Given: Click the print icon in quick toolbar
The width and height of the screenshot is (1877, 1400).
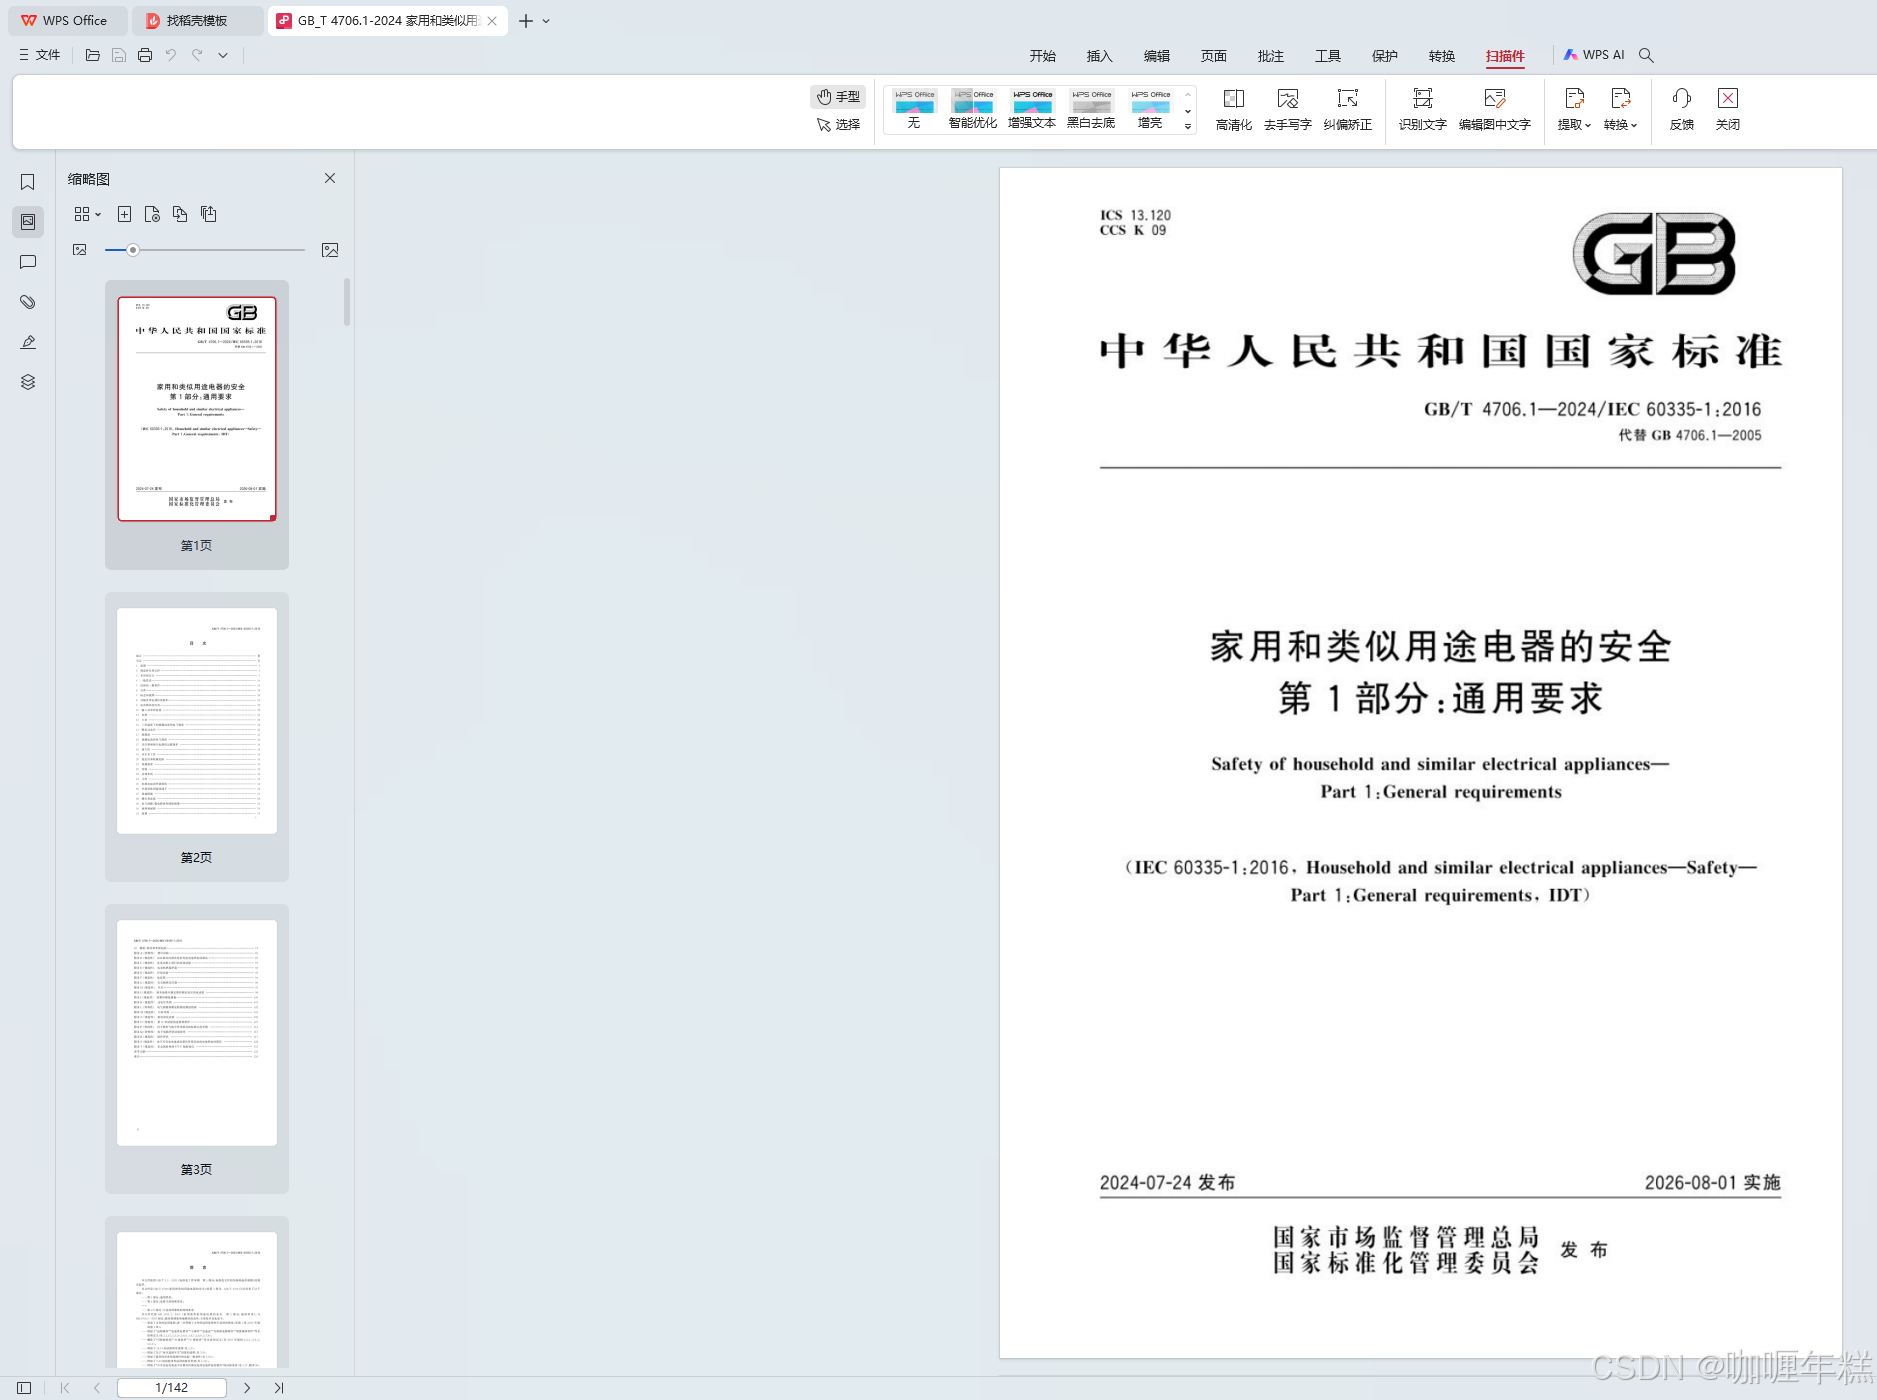Looking at the screenshot, I should coord(145,55).
